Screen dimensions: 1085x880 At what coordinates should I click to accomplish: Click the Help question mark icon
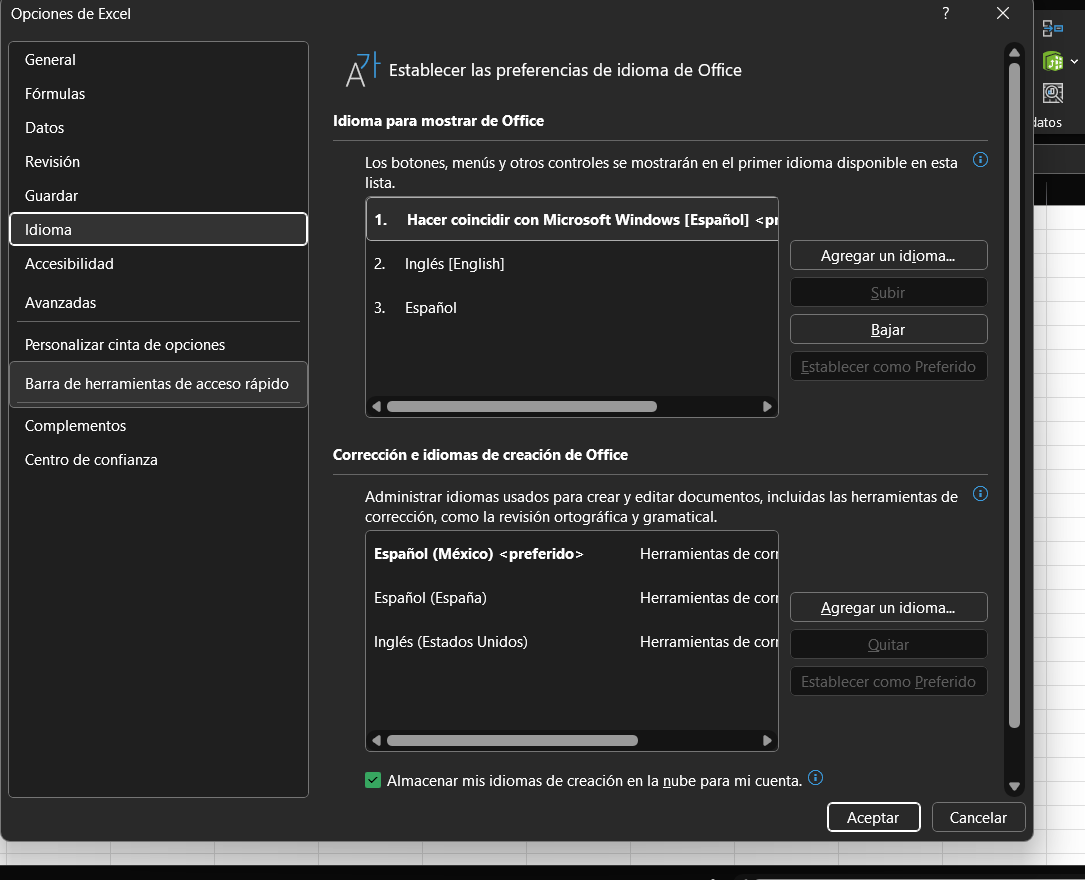click(x=945, y=13)
